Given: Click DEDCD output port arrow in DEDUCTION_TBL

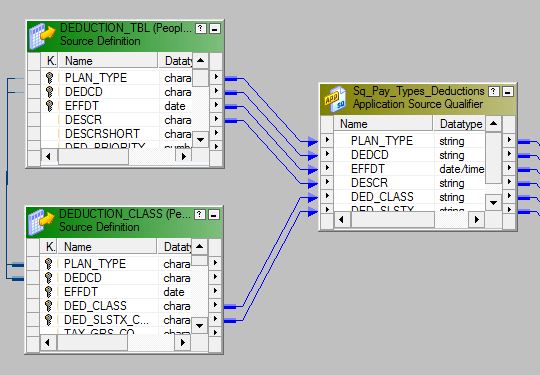Looking at the screenshot, I should click(216, 91).
